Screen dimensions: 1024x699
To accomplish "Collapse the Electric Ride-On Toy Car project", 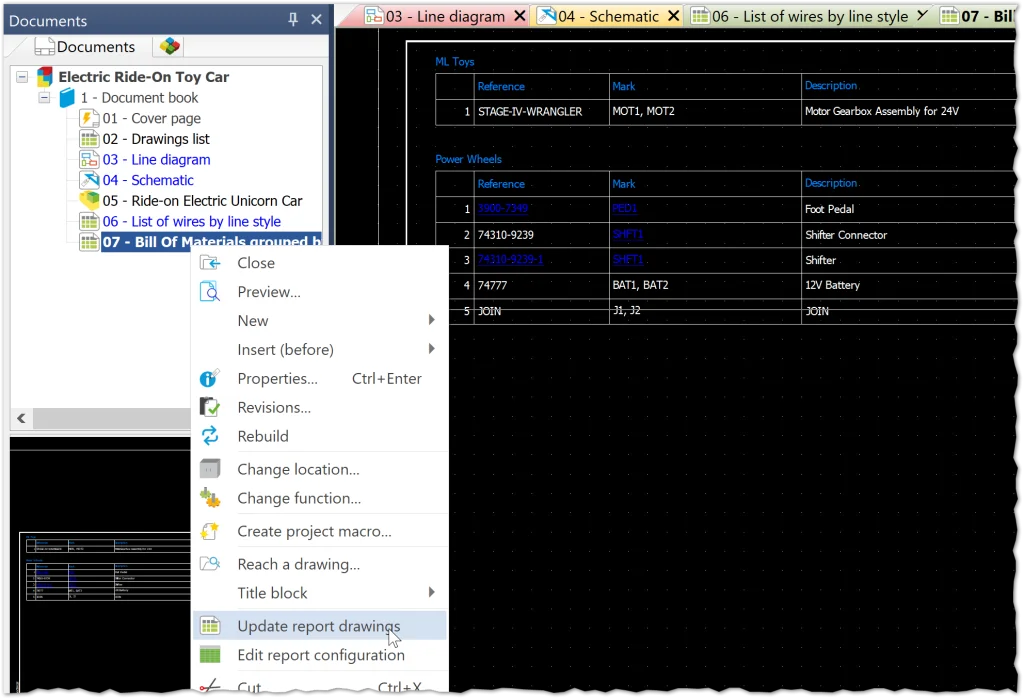I will tap(23, 77).
